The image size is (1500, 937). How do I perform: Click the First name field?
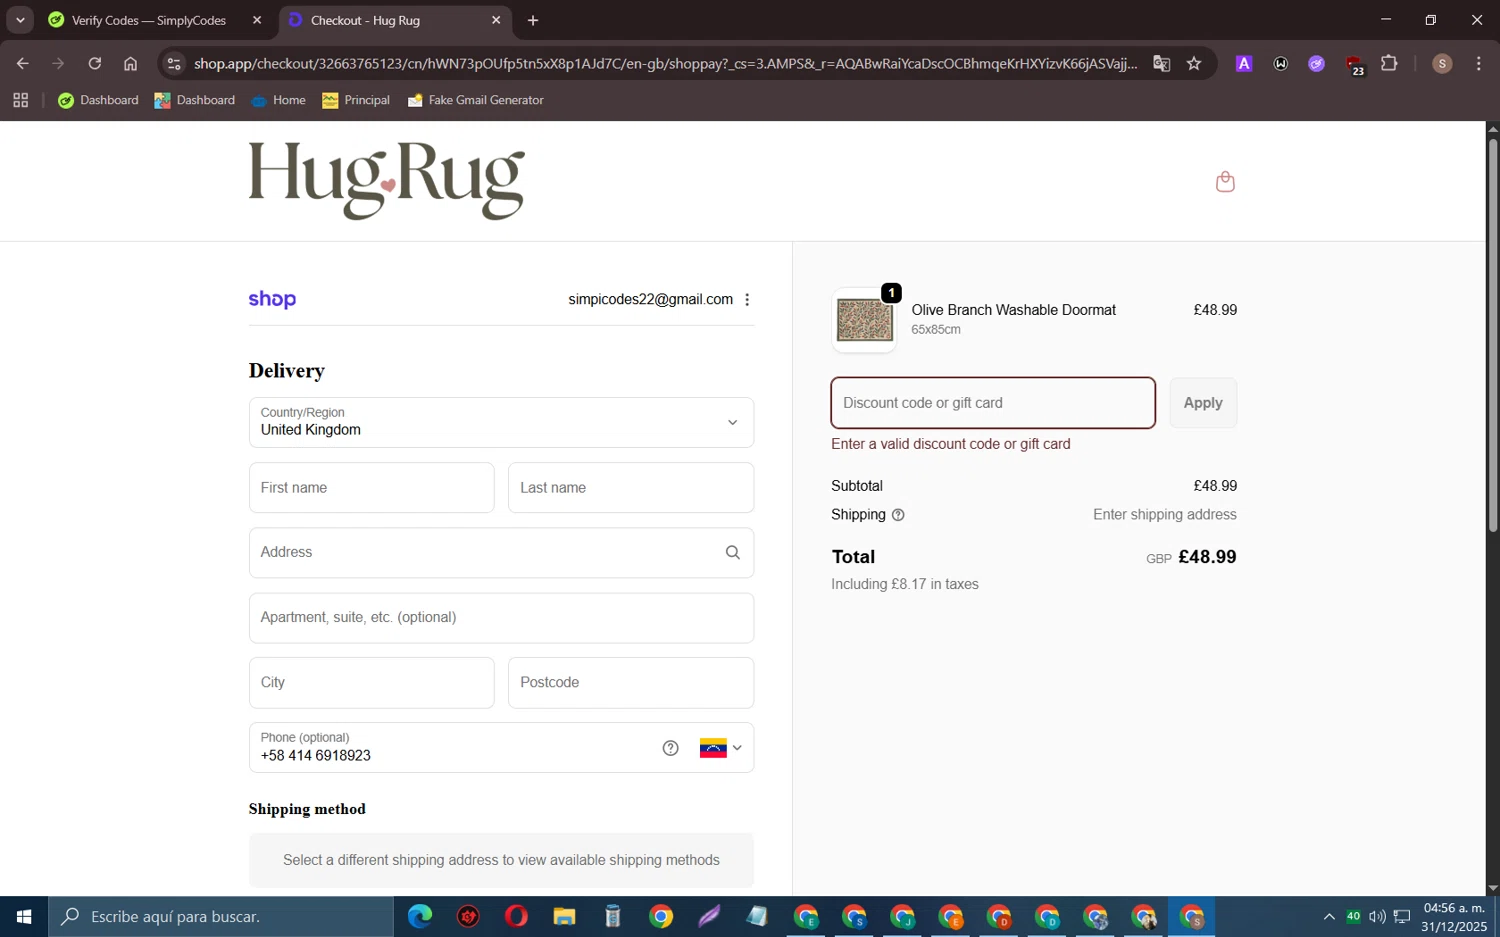(x=371, y=488)
